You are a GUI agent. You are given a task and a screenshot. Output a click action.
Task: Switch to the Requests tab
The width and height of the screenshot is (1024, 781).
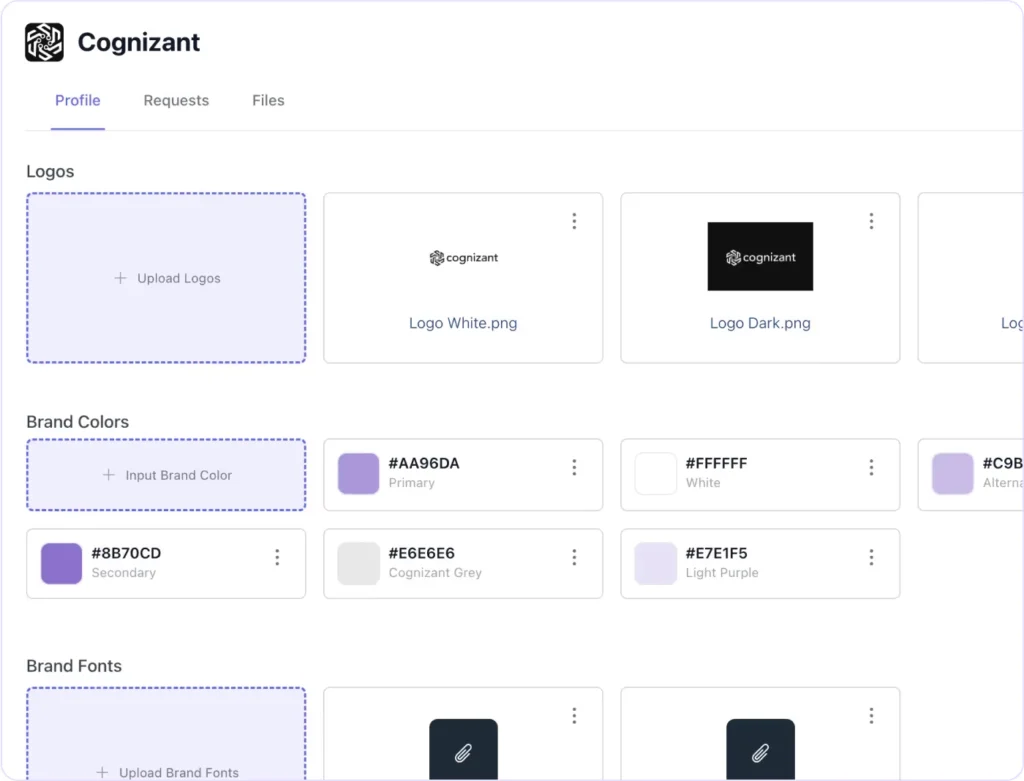point(176,100)
